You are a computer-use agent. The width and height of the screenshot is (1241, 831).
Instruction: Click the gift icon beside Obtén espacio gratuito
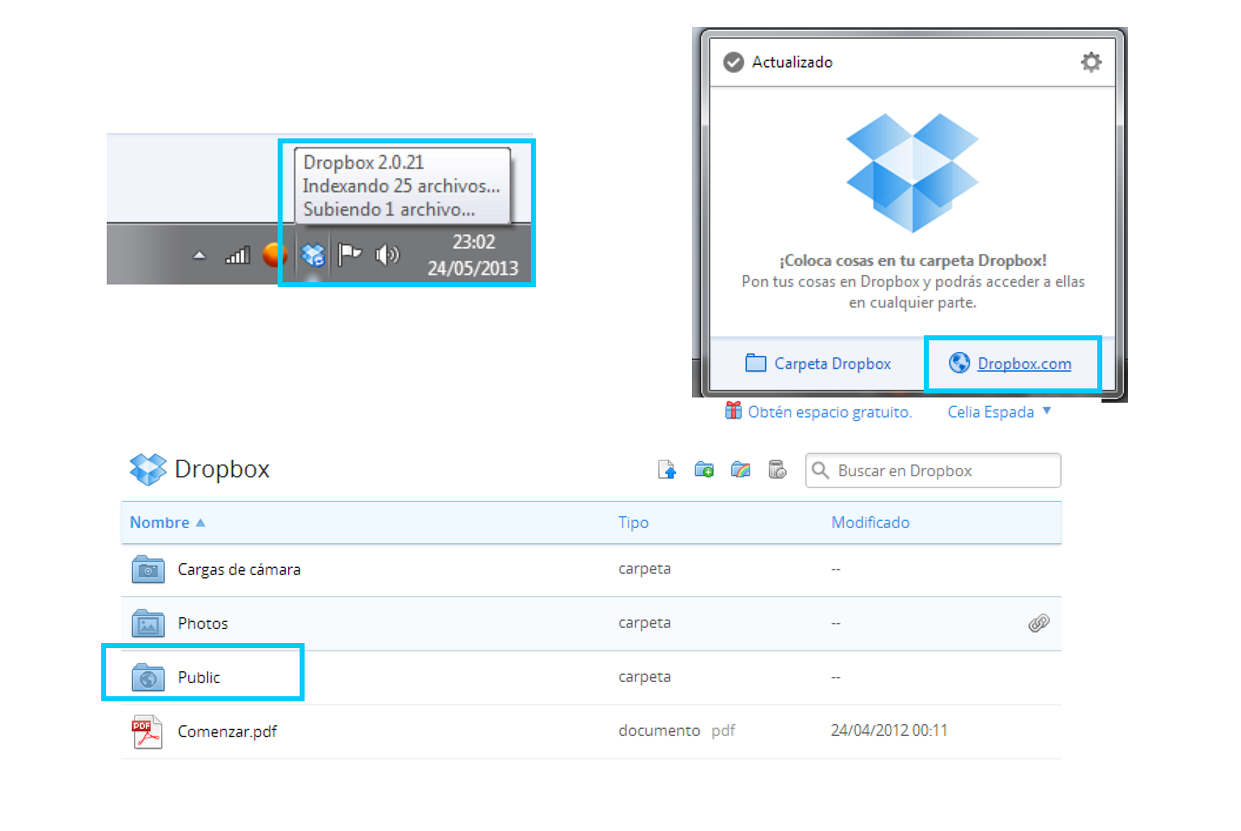(x=734, y=410)
